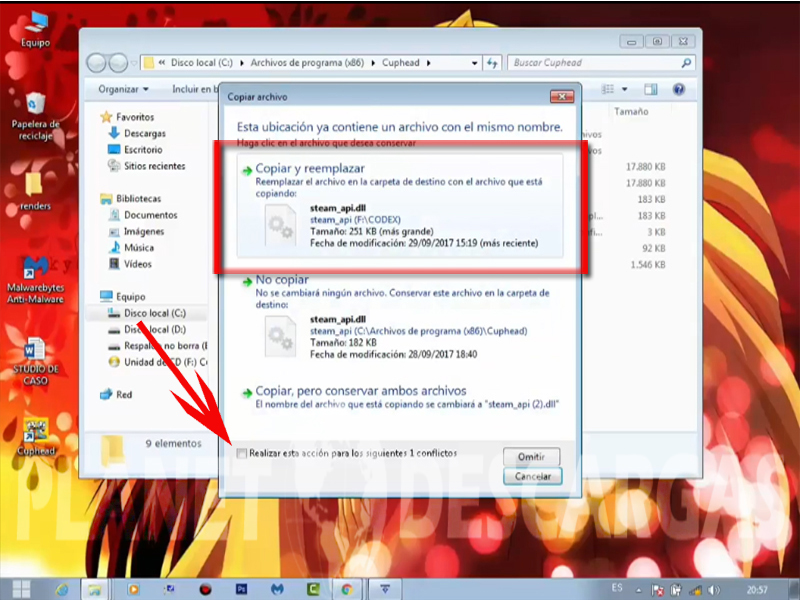The image size is (800, 600).
Task: Open the green Camtasia taskbar icon
Action: (x=313, y=589)
